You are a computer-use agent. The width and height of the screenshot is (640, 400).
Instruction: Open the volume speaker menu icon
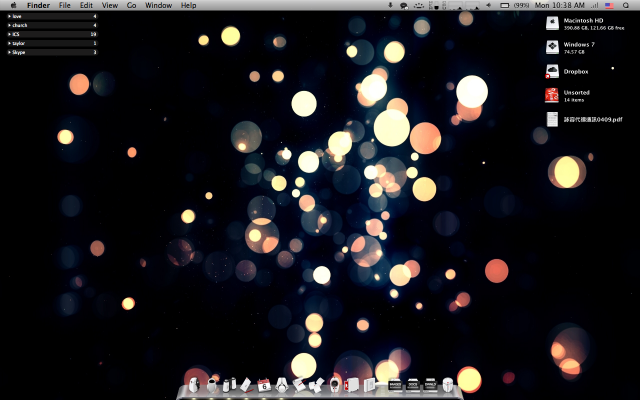tap(489, 5)
